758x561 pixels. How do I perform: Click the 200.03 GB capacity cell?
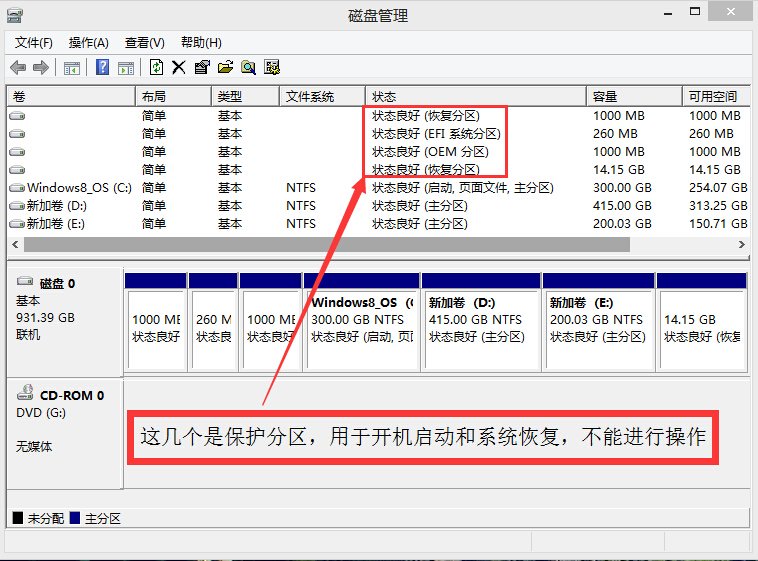tap(622, 224)
